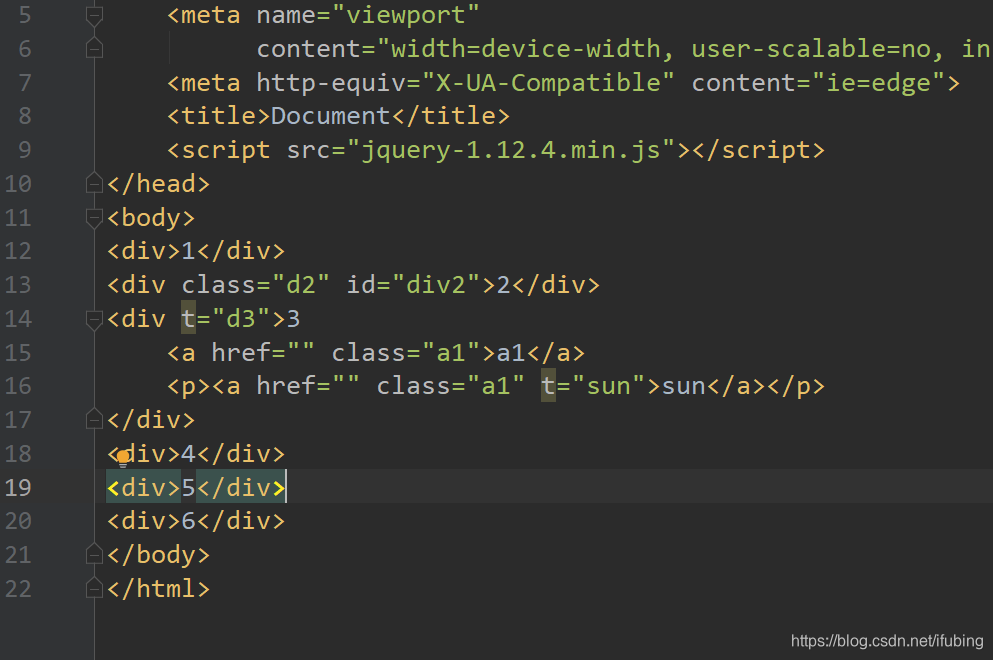The image size is (993, 660).
Task: Toggle the fold marker beside </div> on line 17
Action: coord(94,420)
